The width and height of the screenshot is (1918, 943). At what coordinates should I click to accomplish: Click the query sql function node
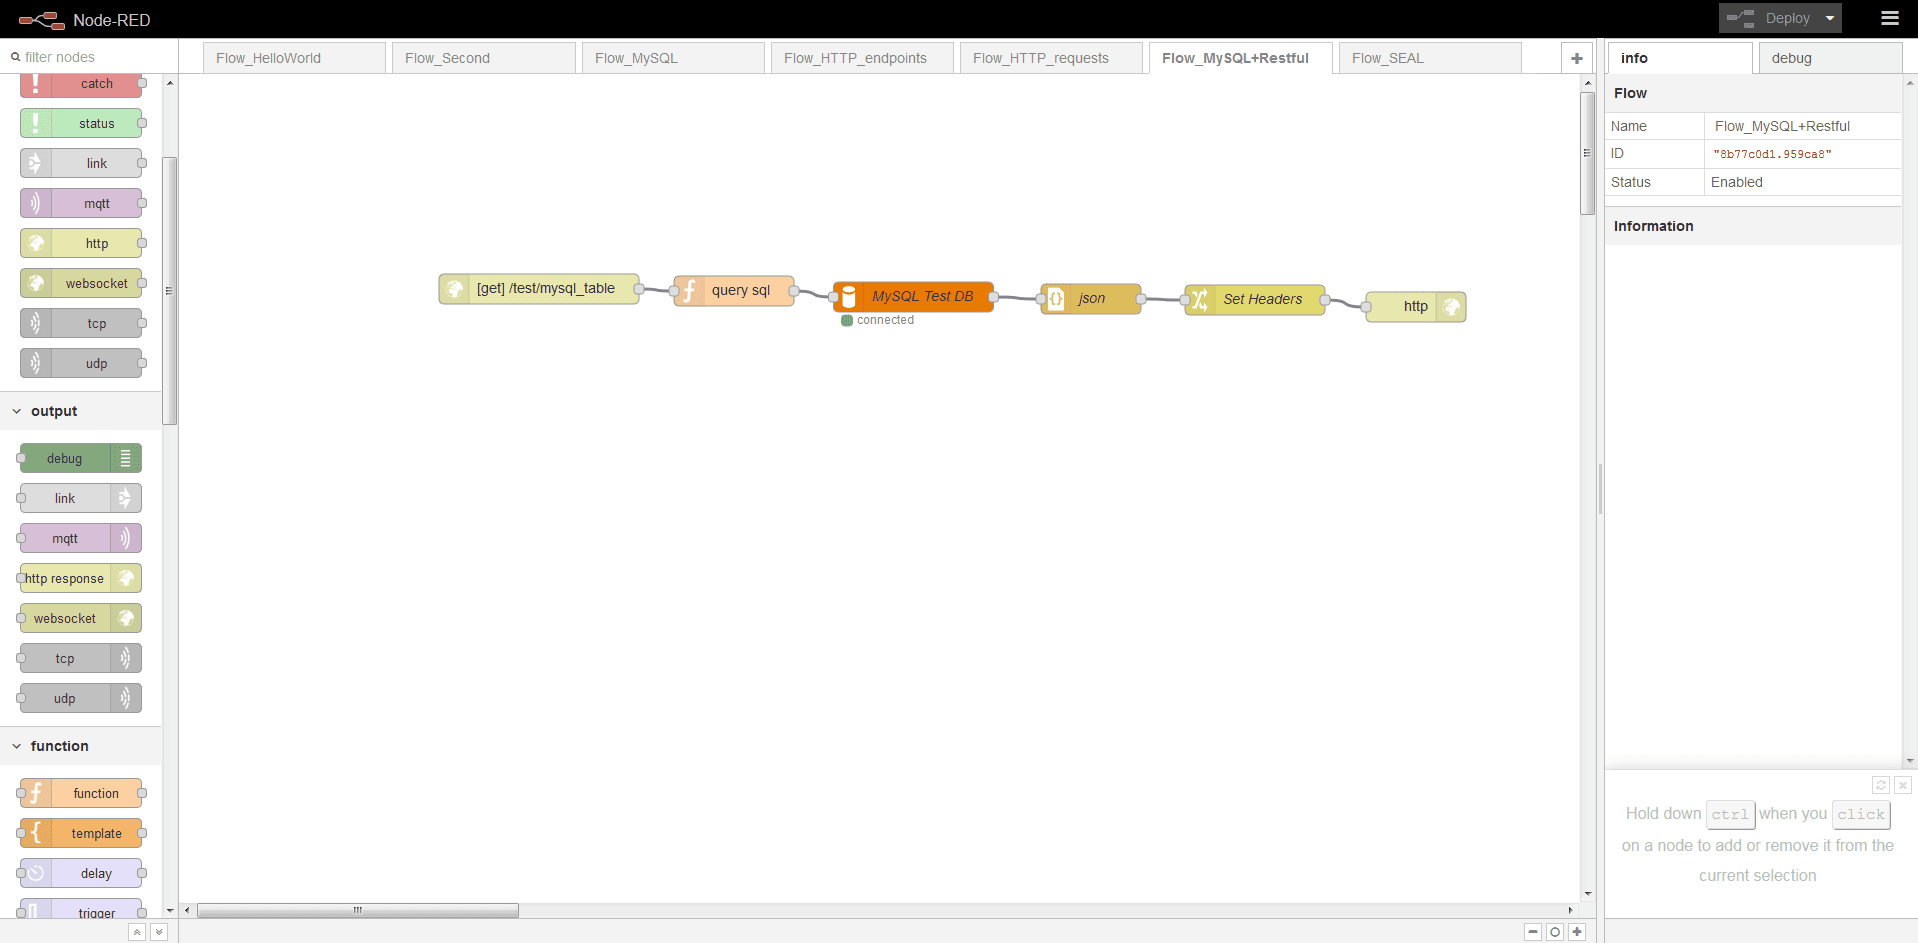(735, 291)
